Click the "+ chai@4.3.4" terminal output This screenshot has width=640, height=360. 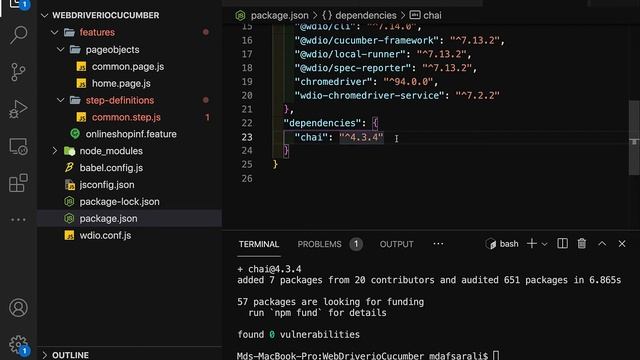[x=269, y=269]
